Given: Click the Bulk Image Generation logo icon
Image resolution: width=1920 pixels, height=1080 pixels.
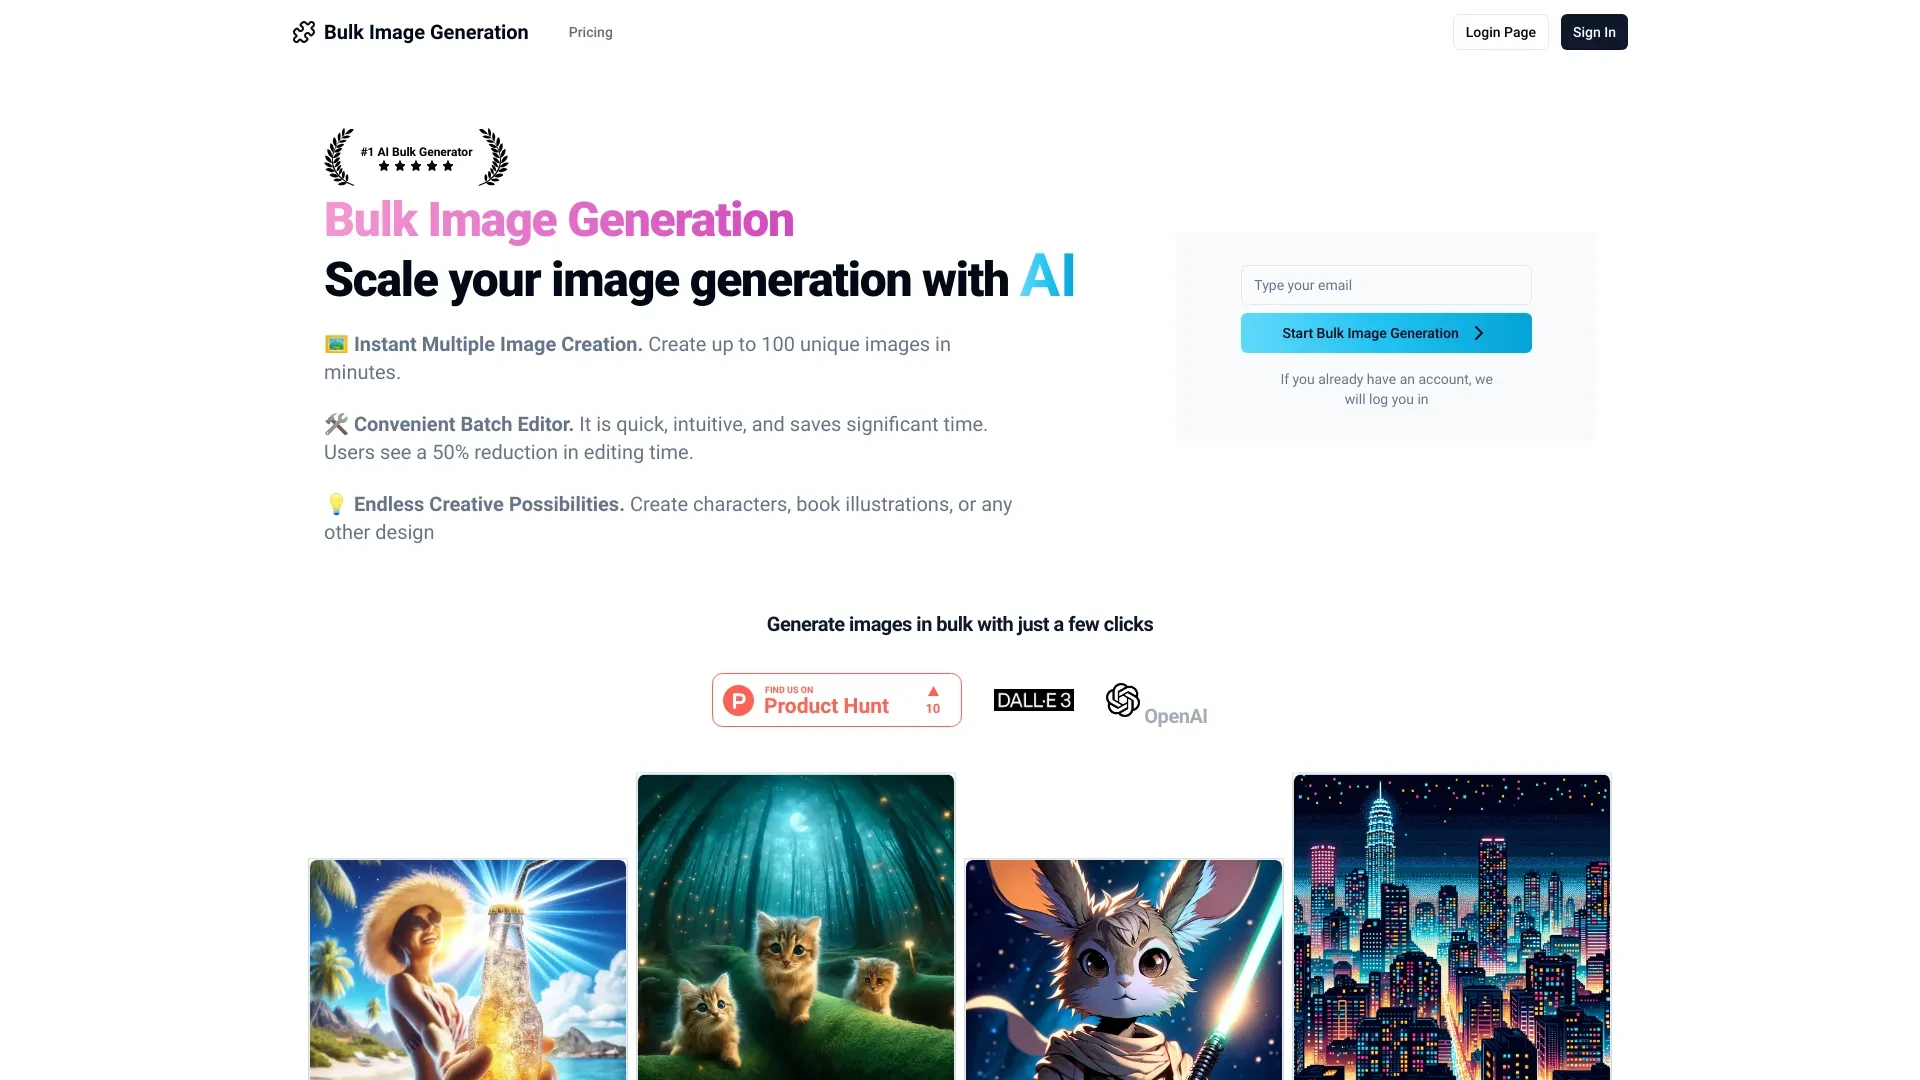Looking at the screenshot, I should pos(303,30).
